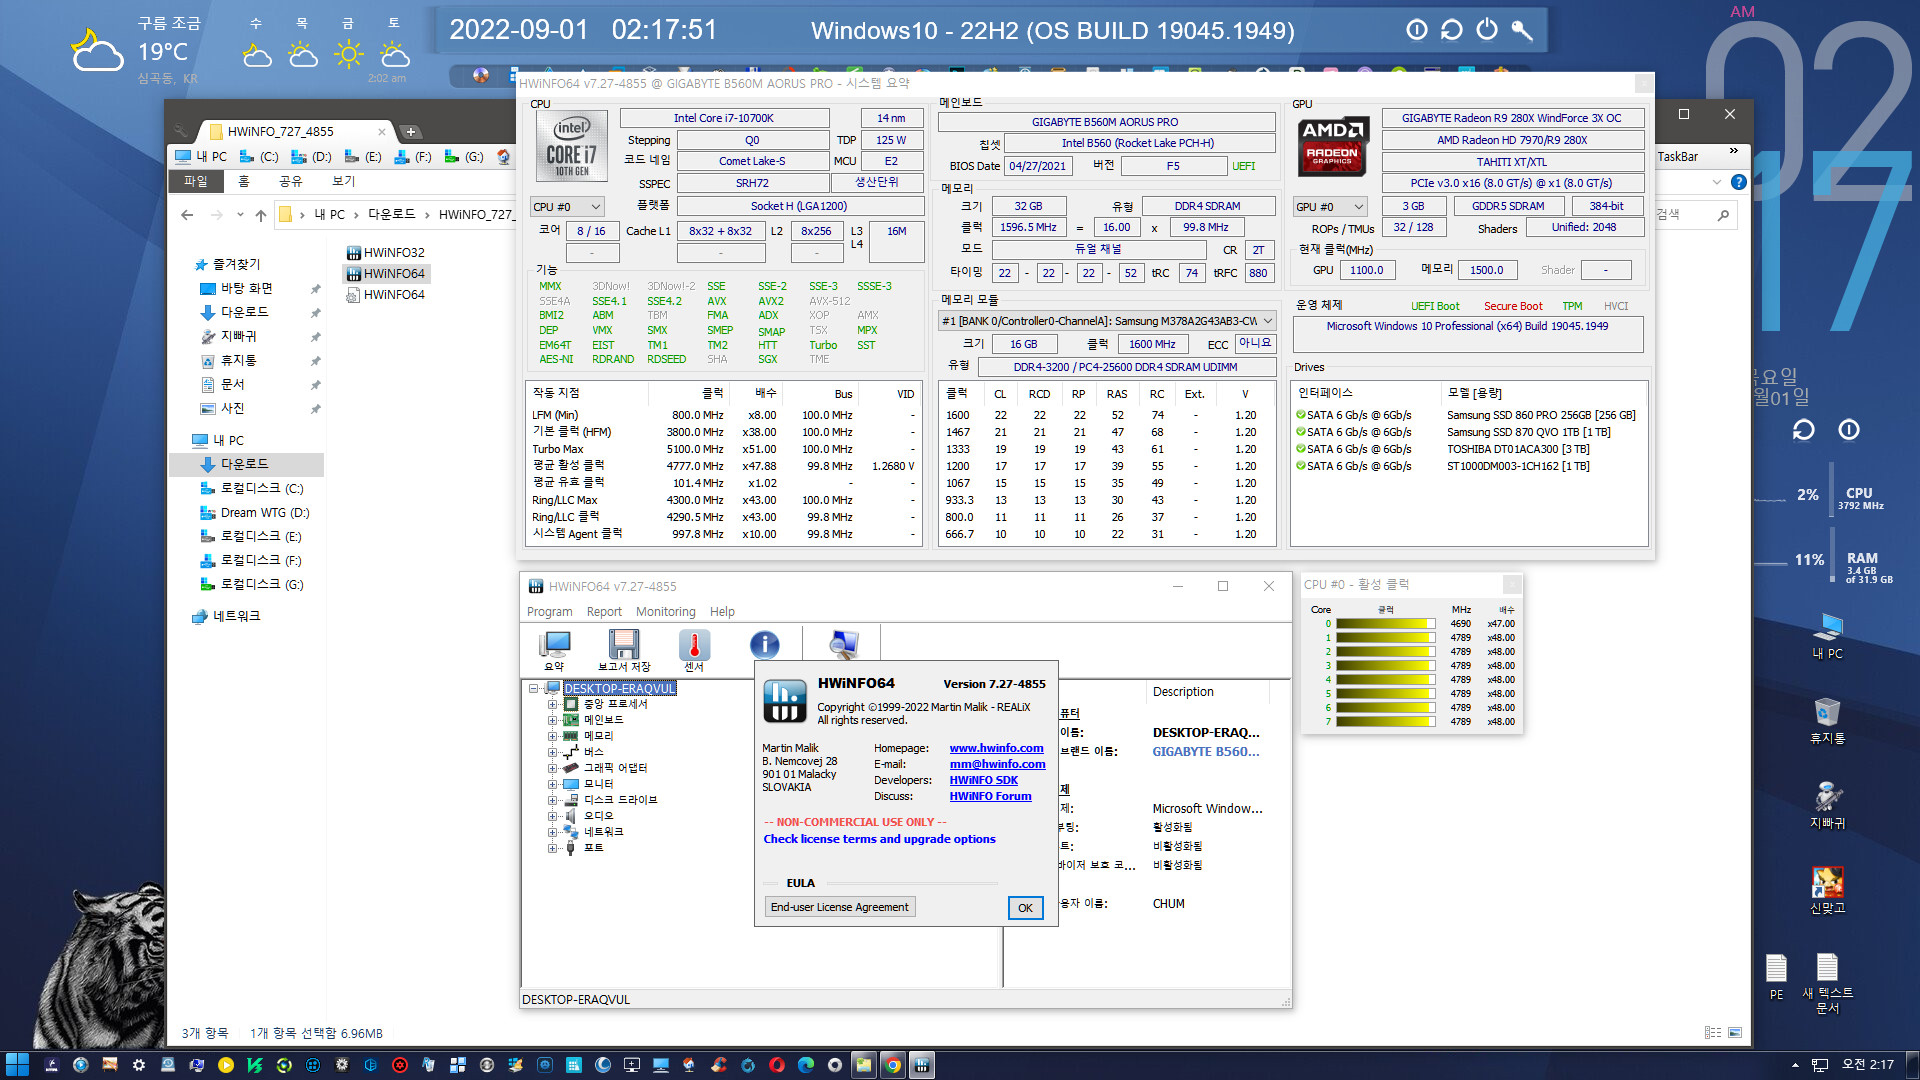This screenshot has width=1920, height=1080.
Task: Expand the 네트워크 tree node in HWiNFO64
Action: coord(552,833)
